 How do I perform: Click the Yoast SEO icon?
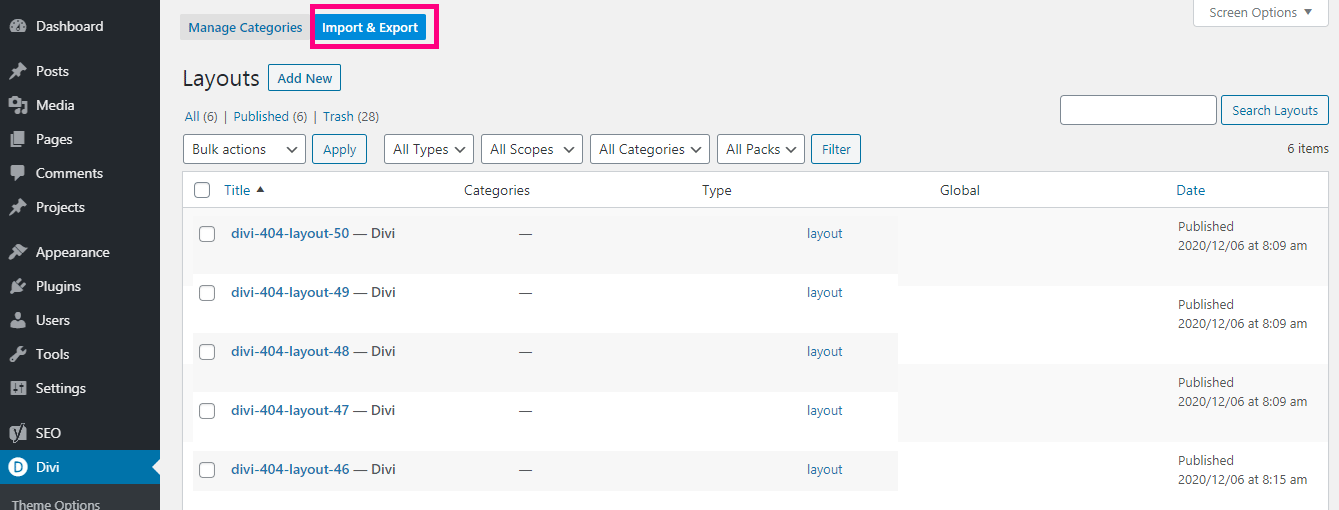point(17,433)
